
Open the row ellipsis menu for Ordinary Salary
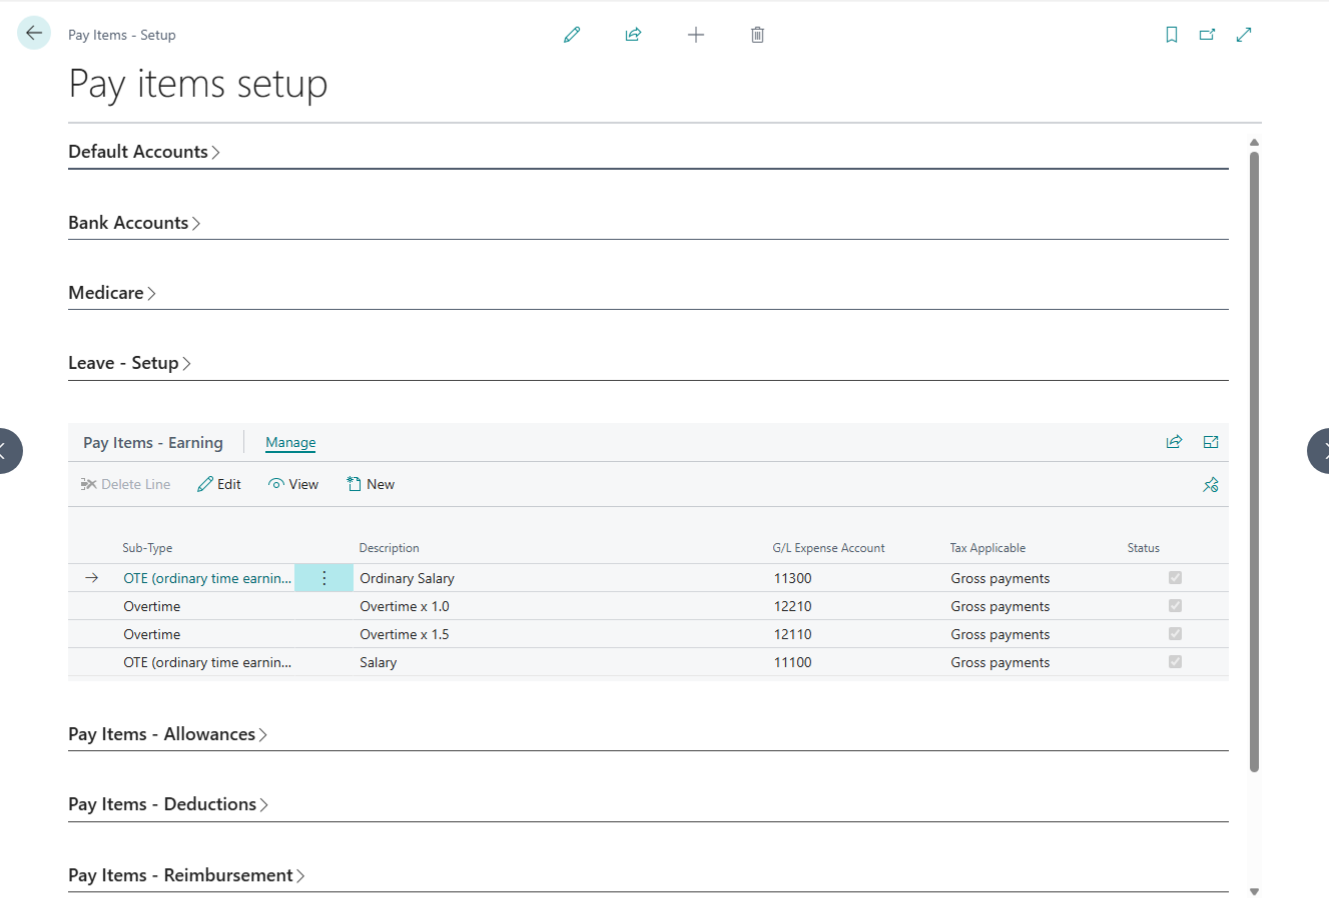pyautogui.click(x=323, y=577)
